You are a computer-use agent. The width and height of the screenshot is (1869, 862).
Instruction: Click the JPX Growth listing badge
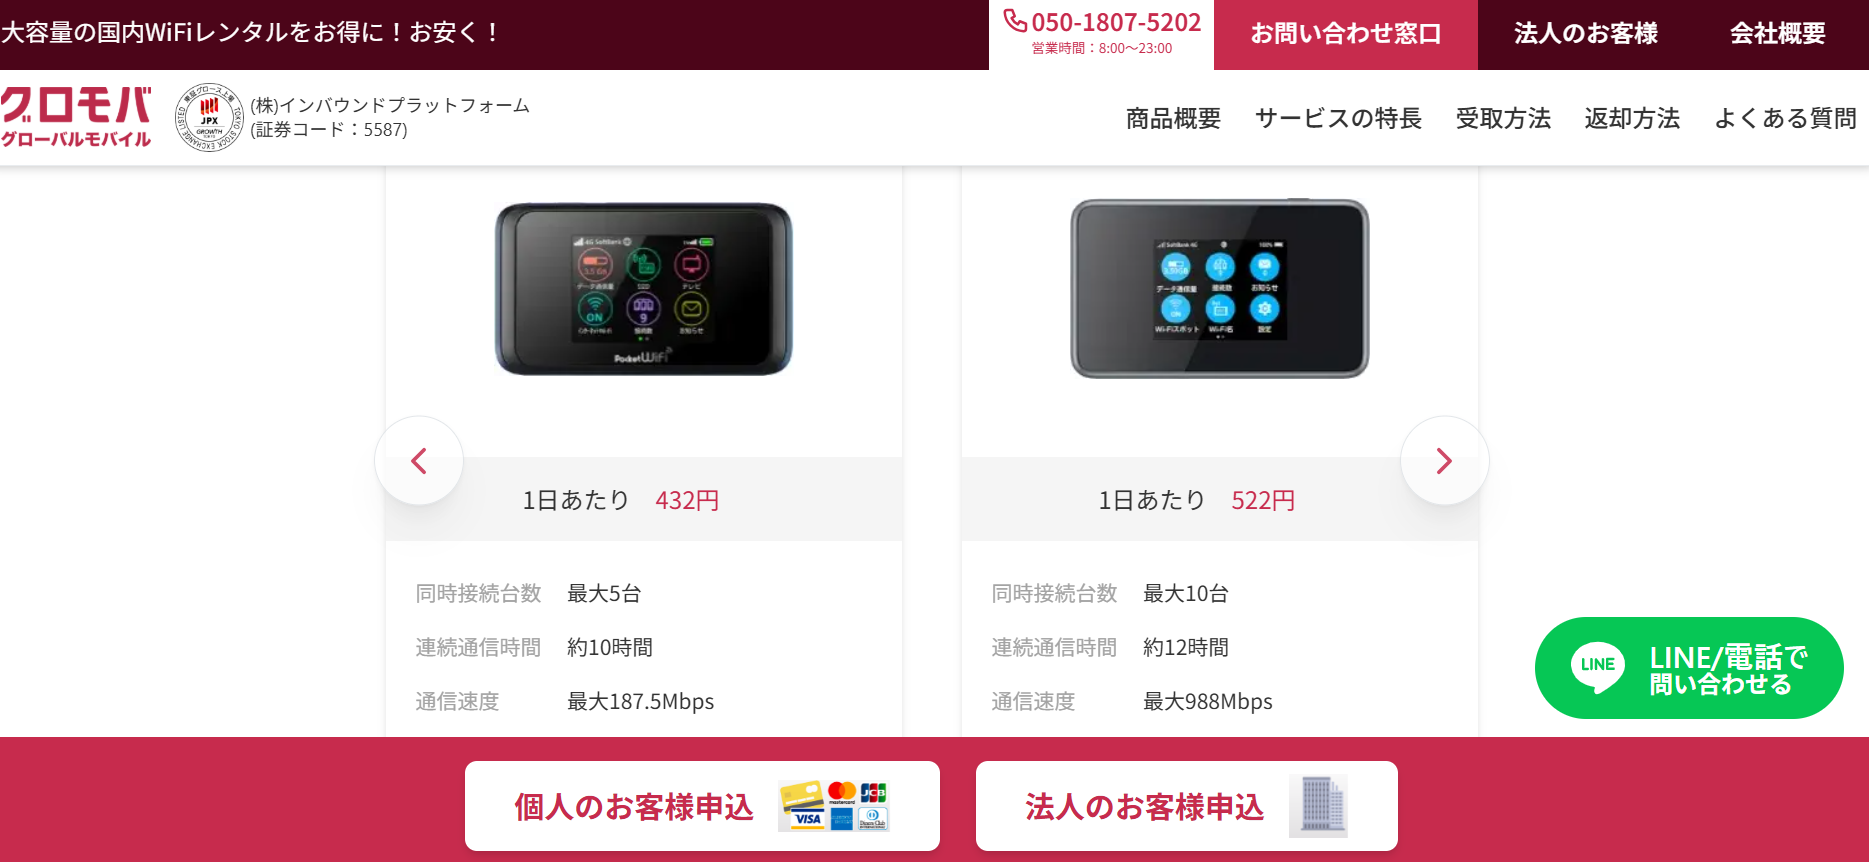click(209, 117)
